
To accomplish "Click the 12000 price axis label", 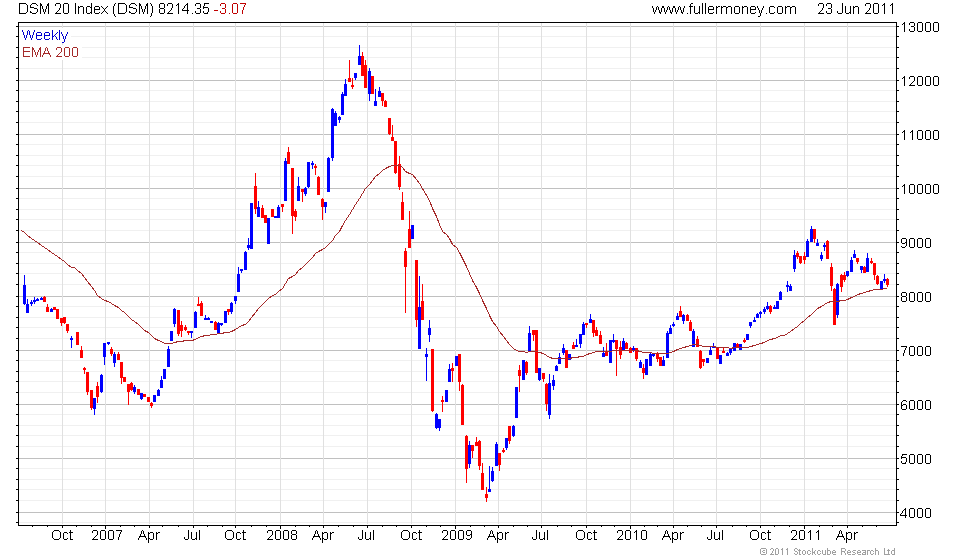I will point(919,81).
